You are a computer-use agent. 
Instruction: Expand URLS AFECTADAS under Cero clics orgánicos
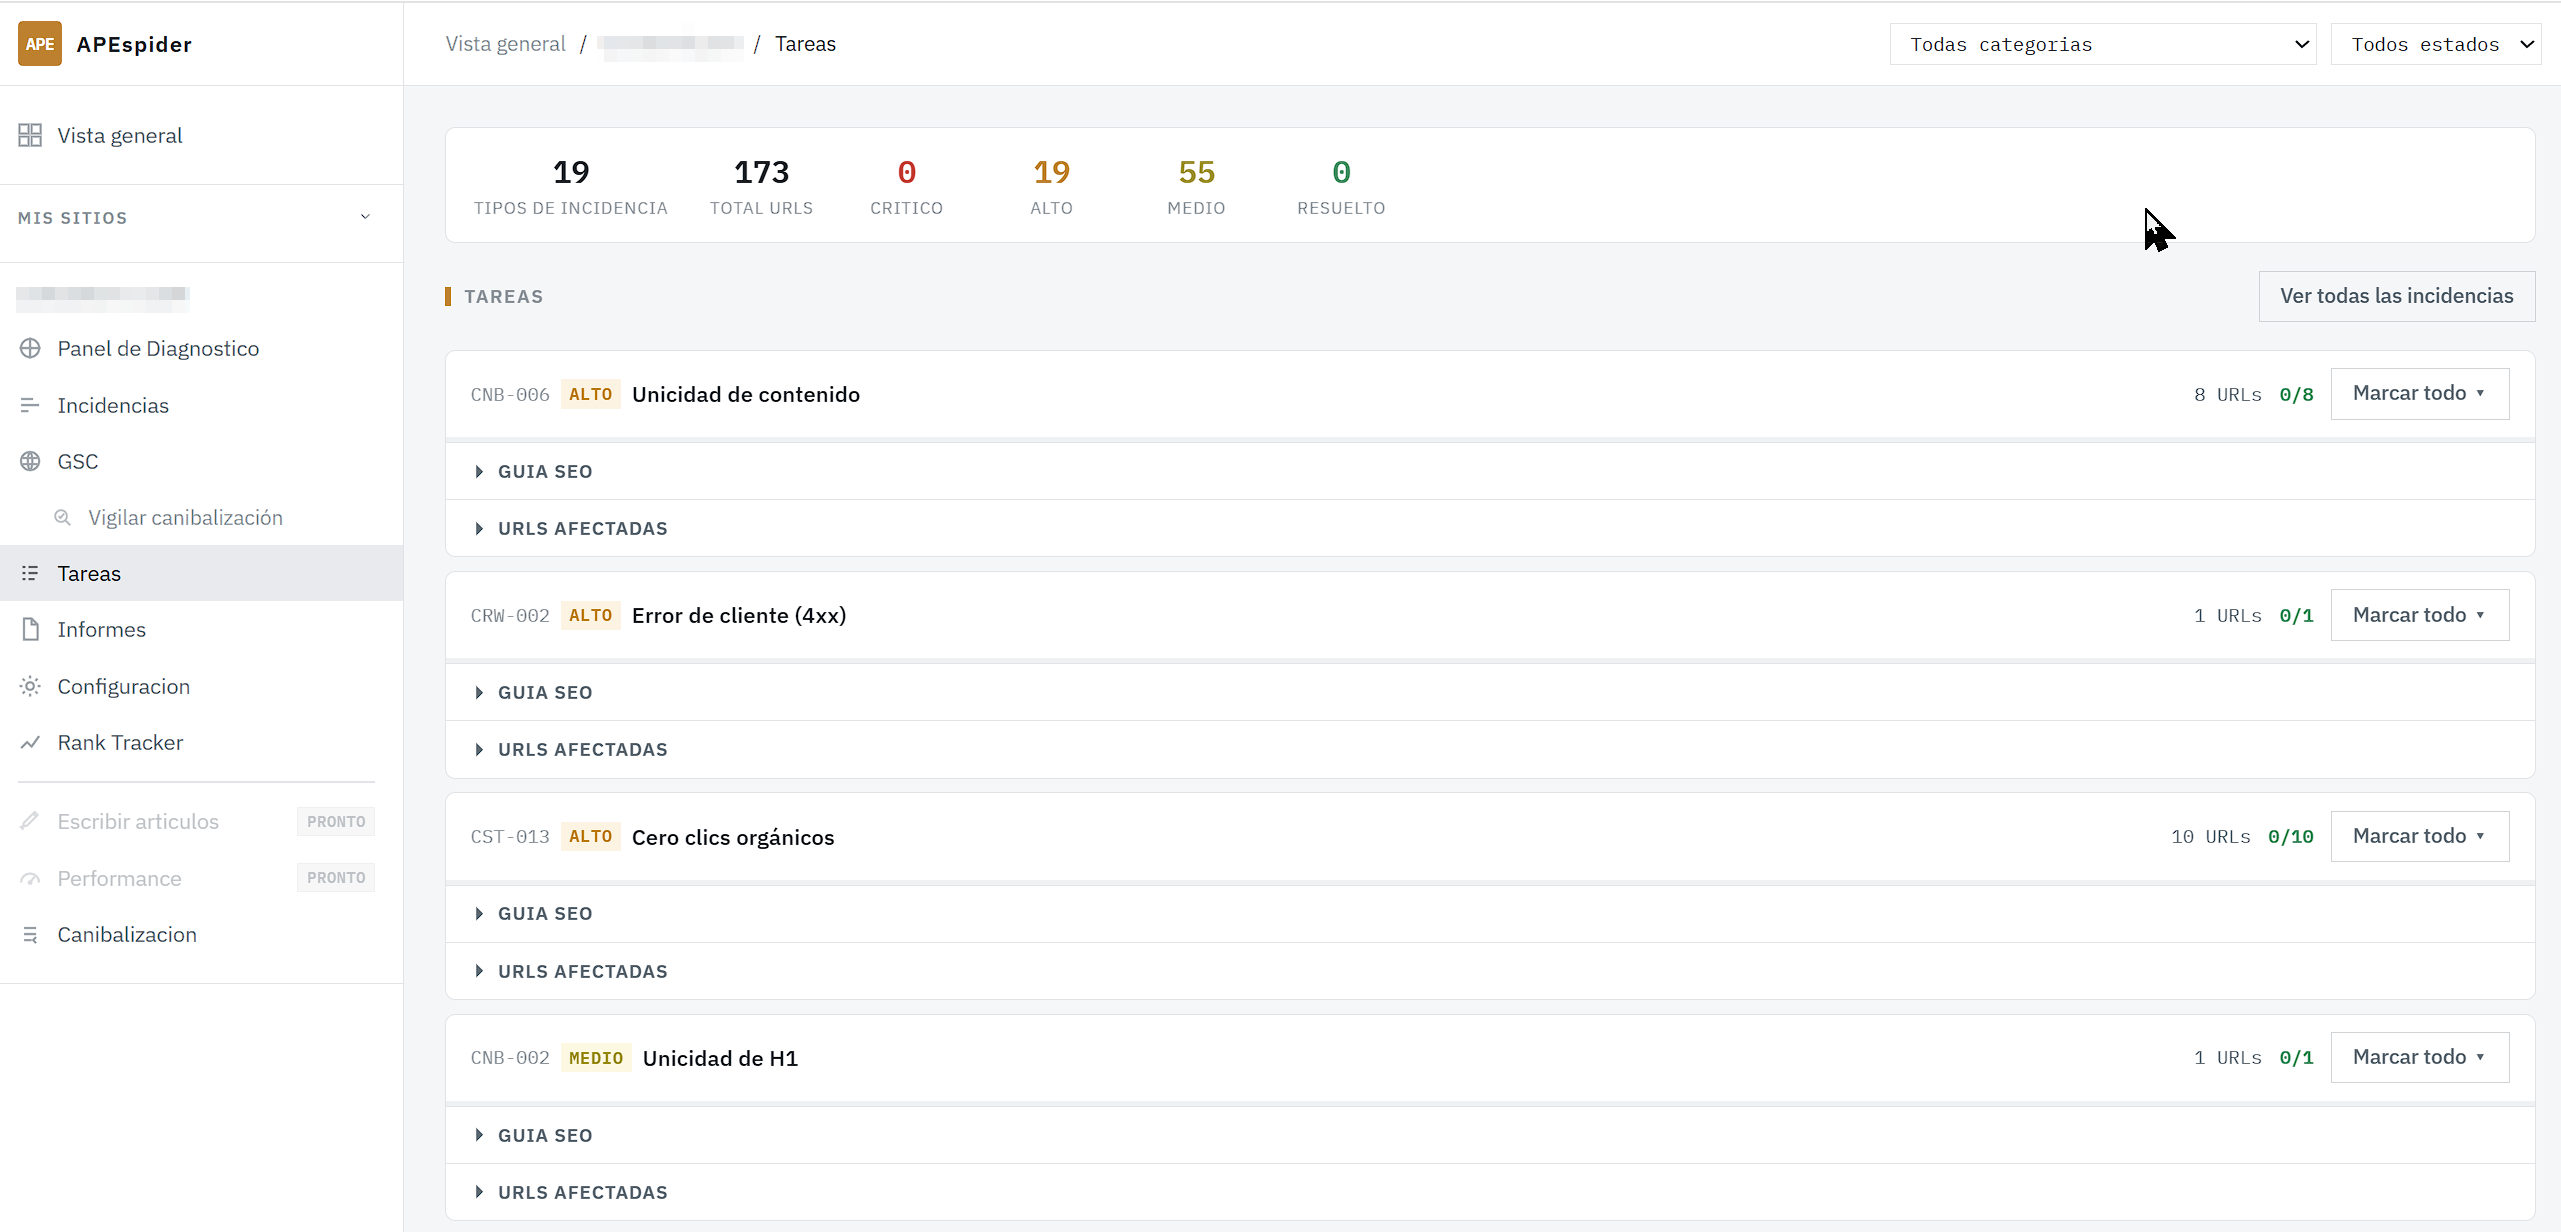[1490, 971]
